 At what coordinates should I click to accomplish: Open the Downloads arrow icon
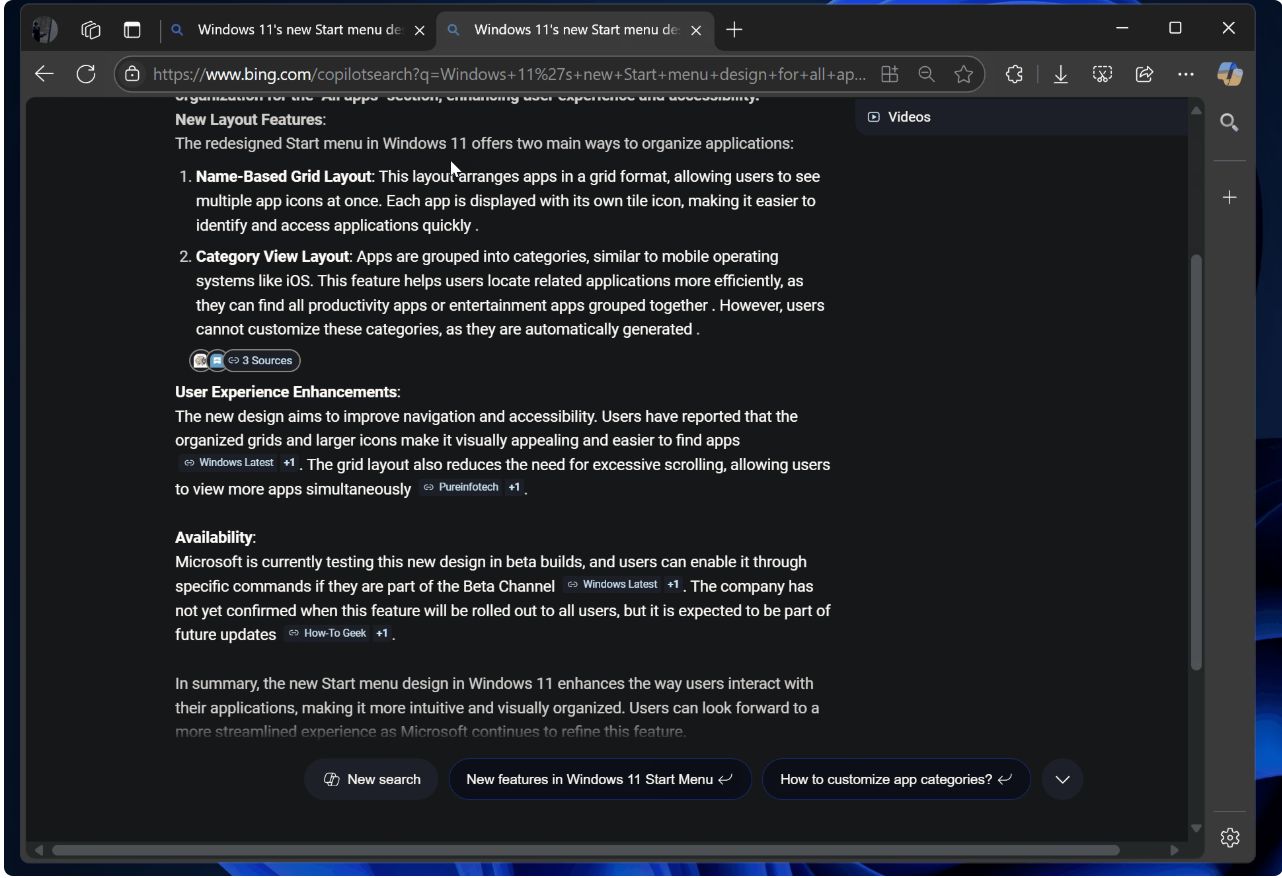point(1061,74)
